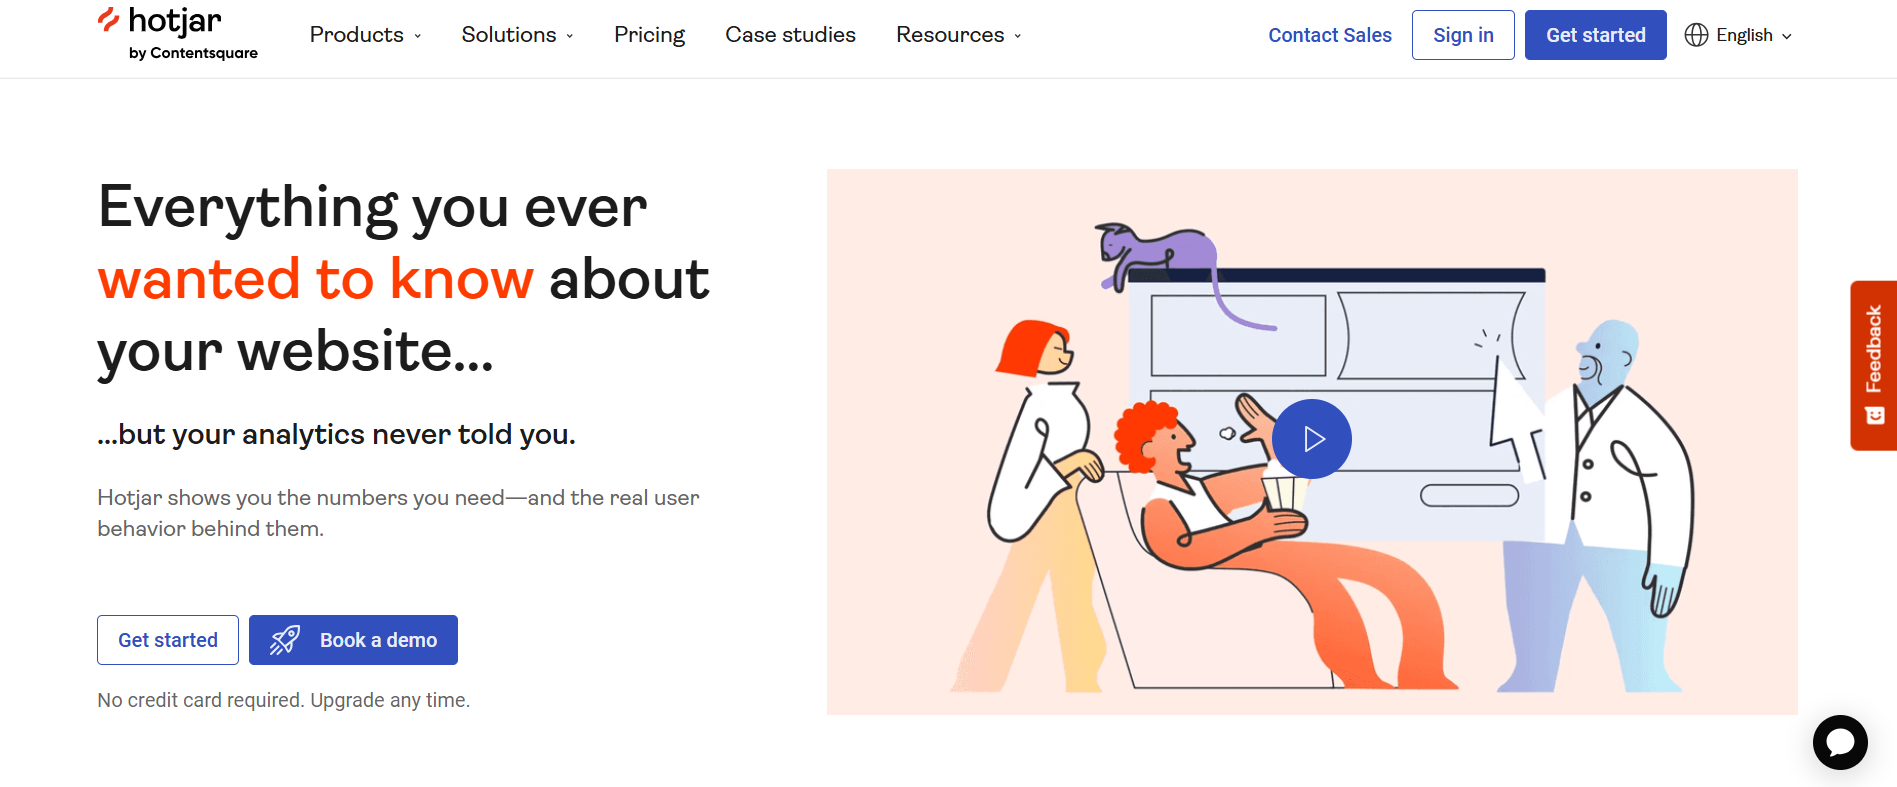Click the rocket icon on Book a demo
Viewport: 1897px width, 787px height.
click(x=285, y=640)
